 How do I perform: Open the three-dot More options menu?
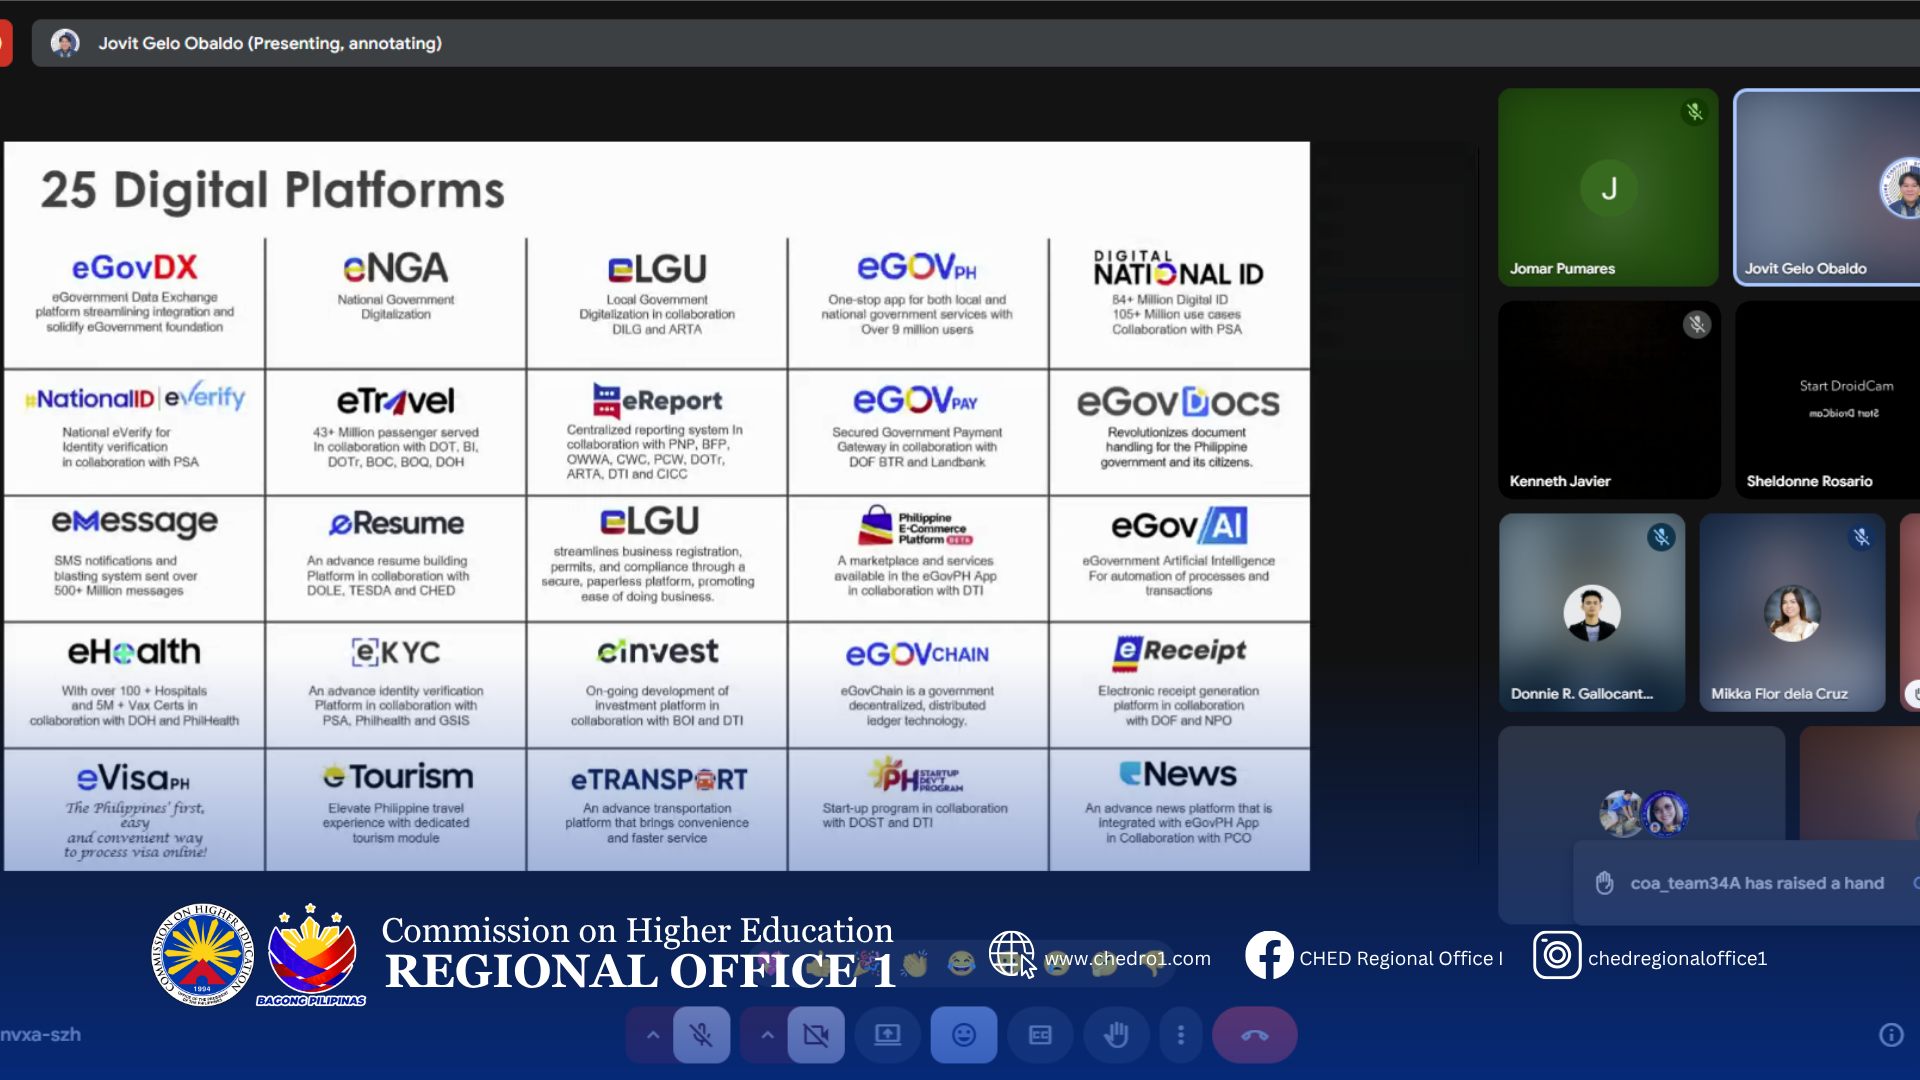(x=1181, y=1035)
